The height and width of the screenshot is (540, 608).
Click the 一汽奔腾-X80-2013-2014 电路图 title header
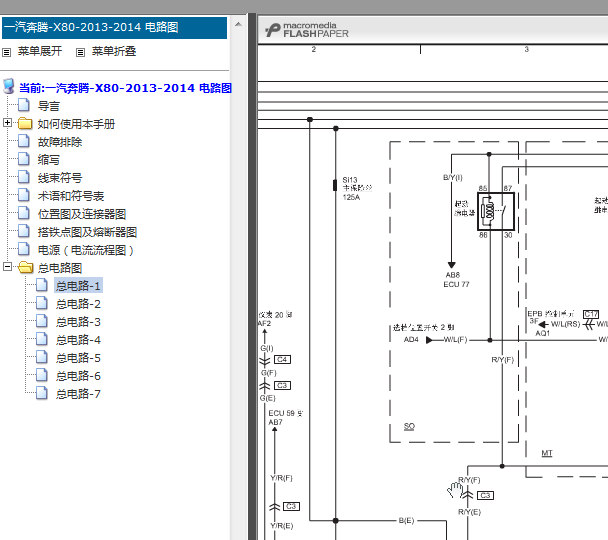point(114,27)
